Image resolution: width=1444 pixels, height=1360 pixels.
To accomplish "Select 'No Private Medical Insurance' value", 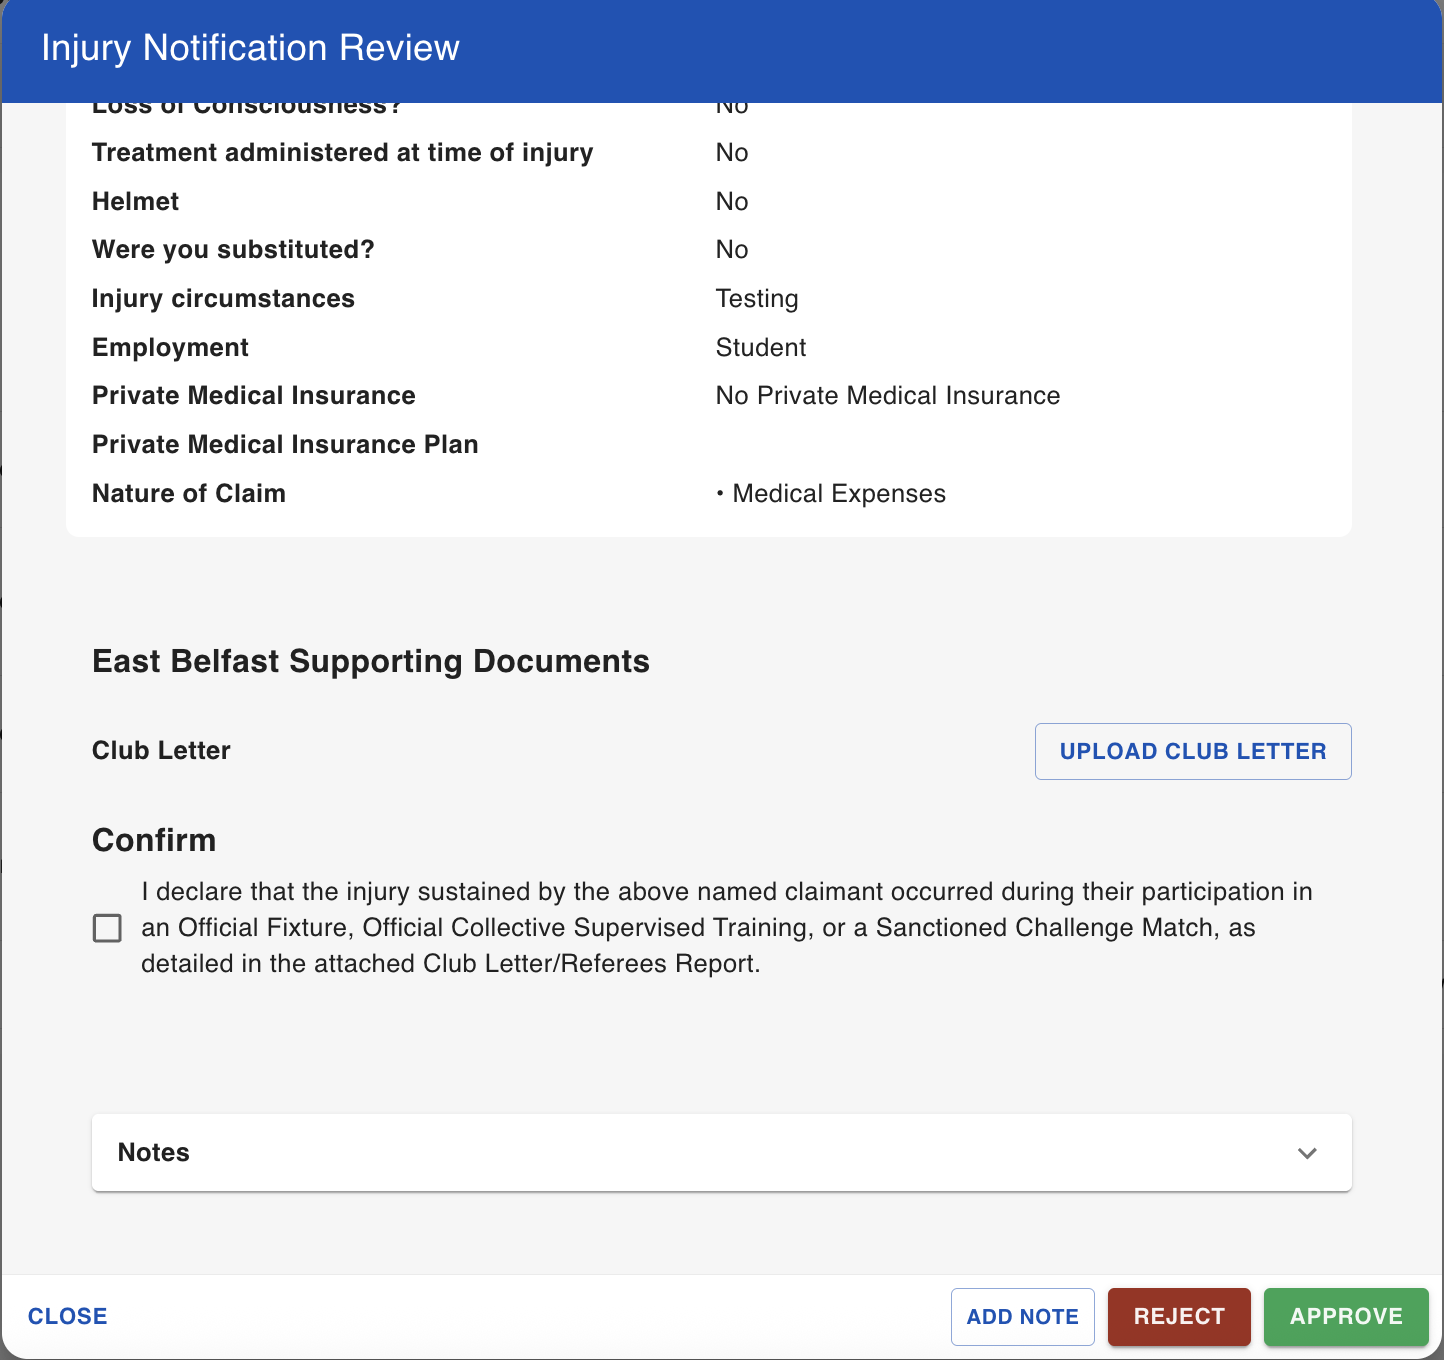I will tap(888, 396).
